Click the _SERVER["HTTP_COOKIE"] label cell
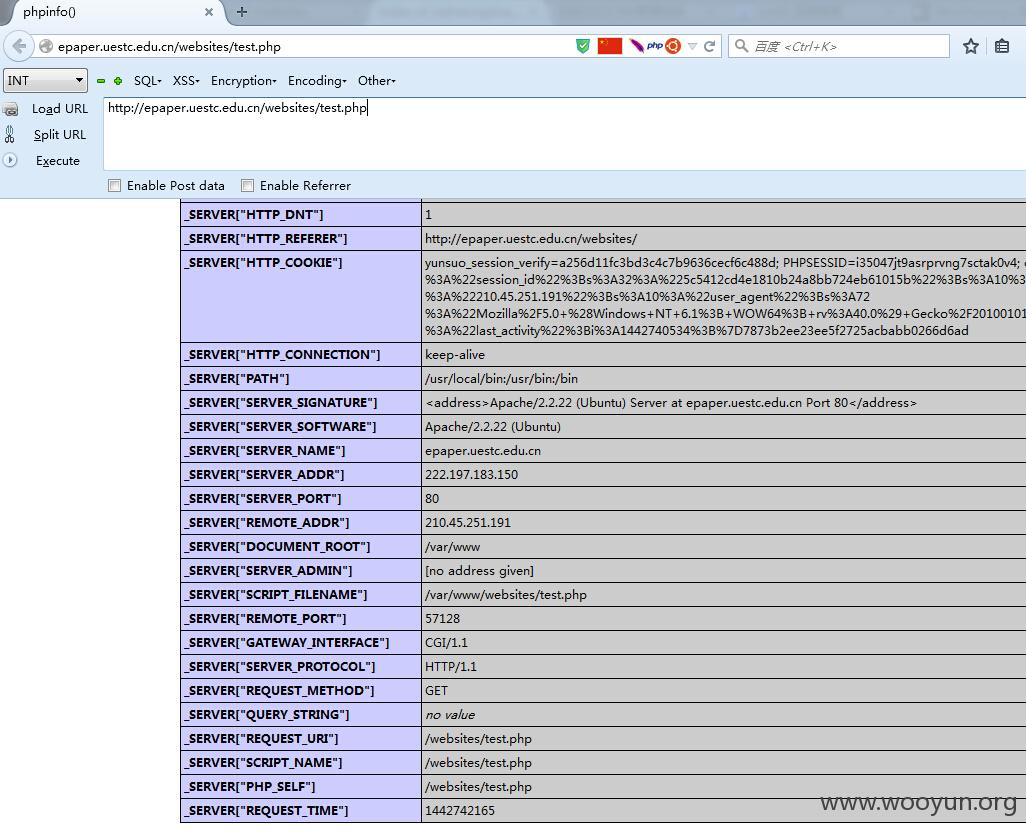 point(301,296)
